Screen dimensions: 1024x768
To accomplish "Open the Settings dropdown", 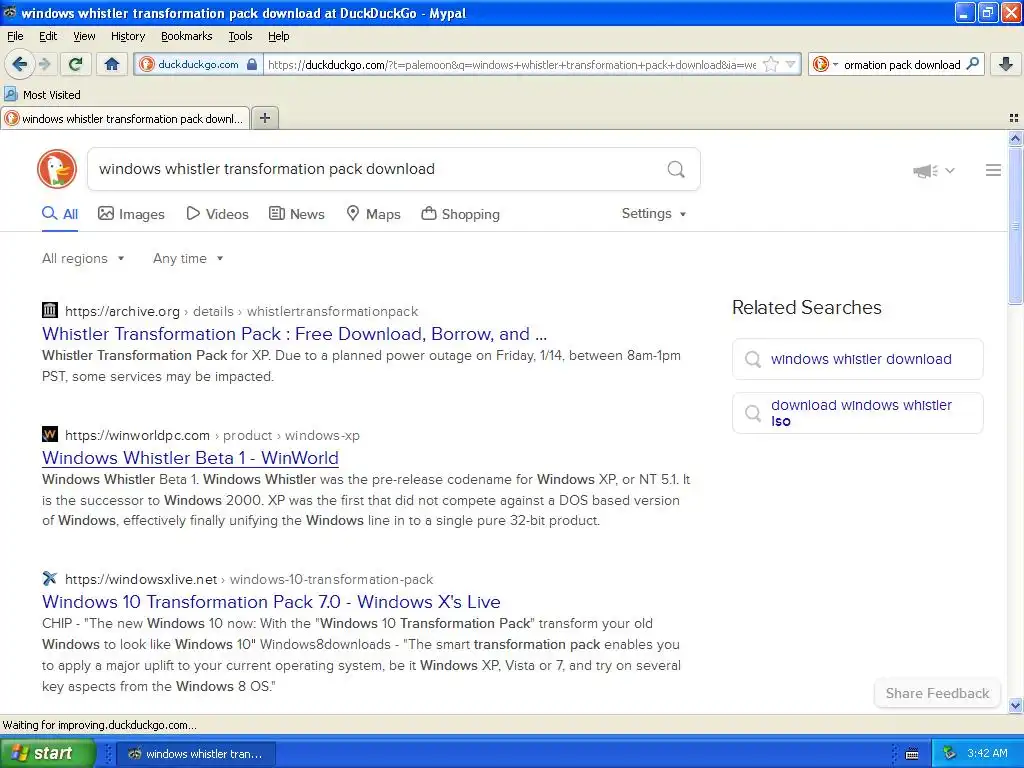I will click(x=654, y=214).
